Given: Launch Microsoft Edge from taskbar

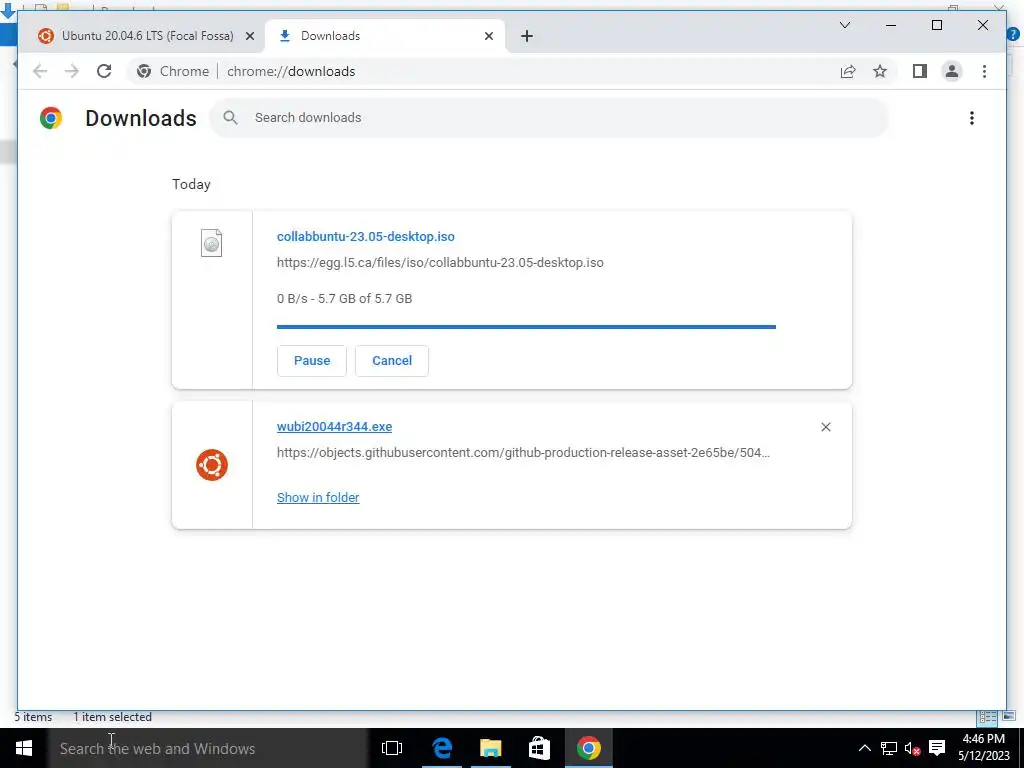Looking at the screenshot, I should coord(442,748).
